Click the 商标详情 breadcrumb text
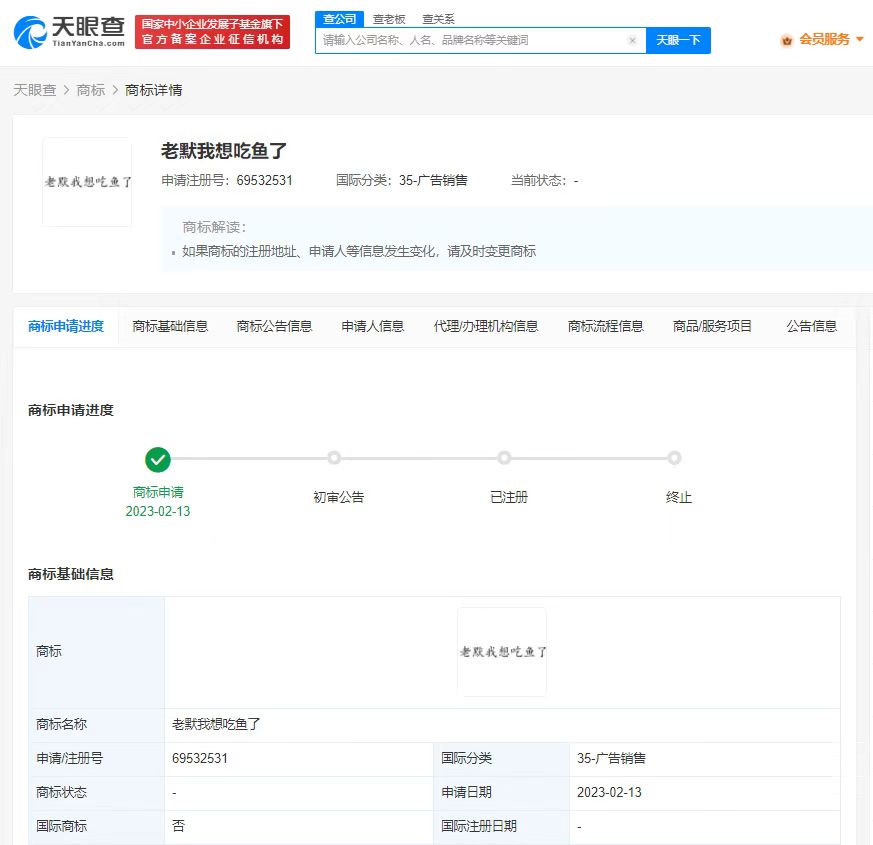The width and height of the screenshot is (873, 845). [154, 90]
